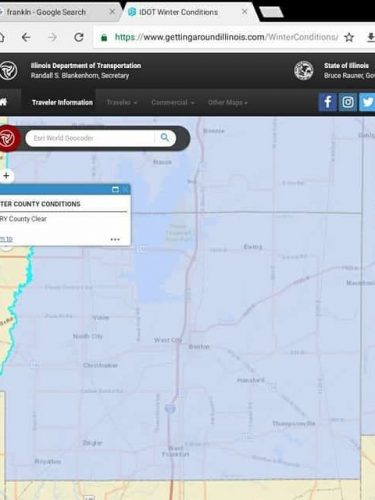The height and width of the screenshot is (500, 375).
Task: Click the Zoom to link in popup
Action: 6,239
